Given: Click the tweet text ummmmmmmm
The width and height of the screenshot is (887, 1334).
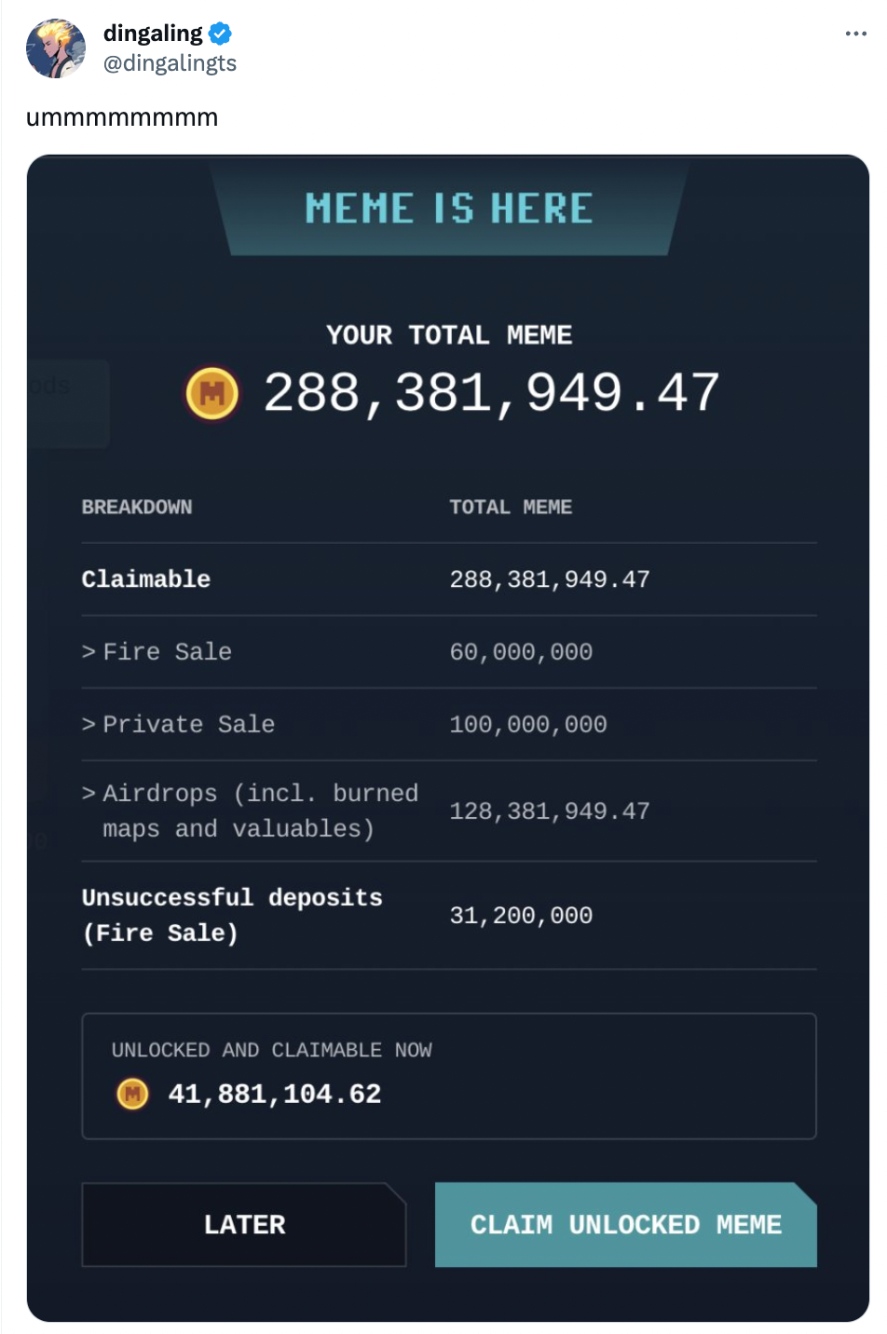Looking at the screenshot, I should pos(122,118).
